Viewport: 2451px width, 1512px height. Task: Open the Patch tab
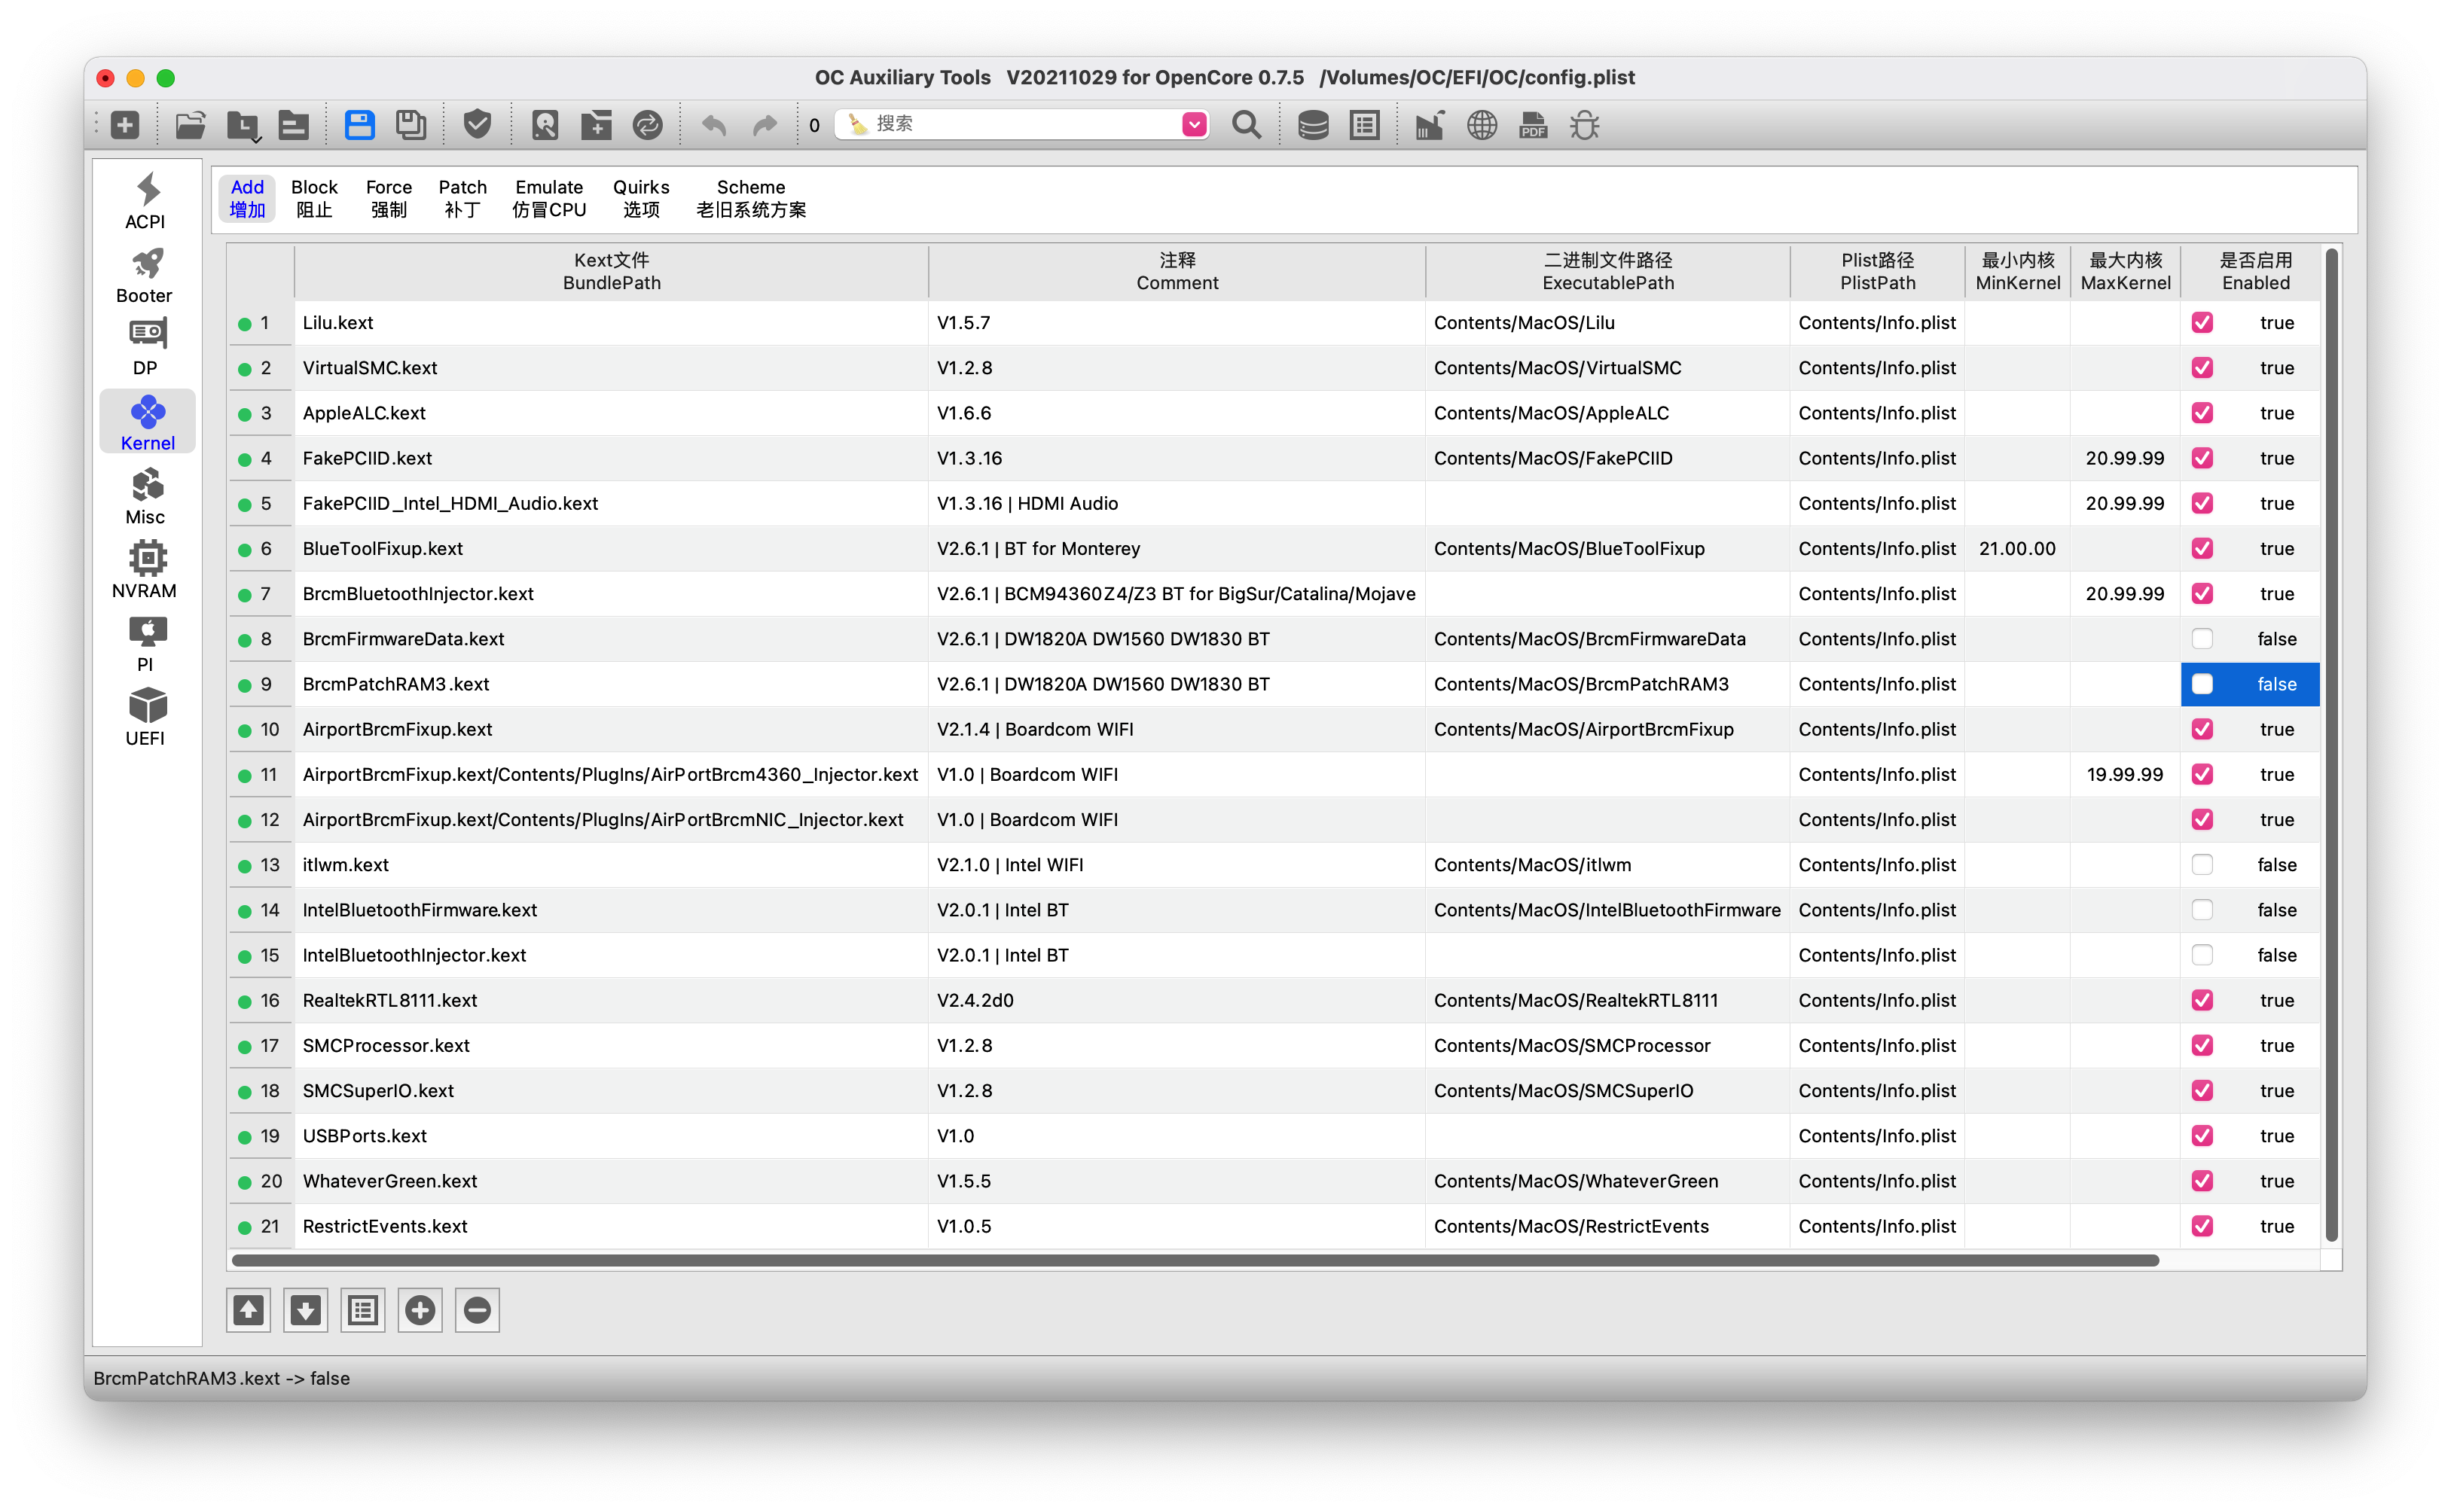point(462,198)
